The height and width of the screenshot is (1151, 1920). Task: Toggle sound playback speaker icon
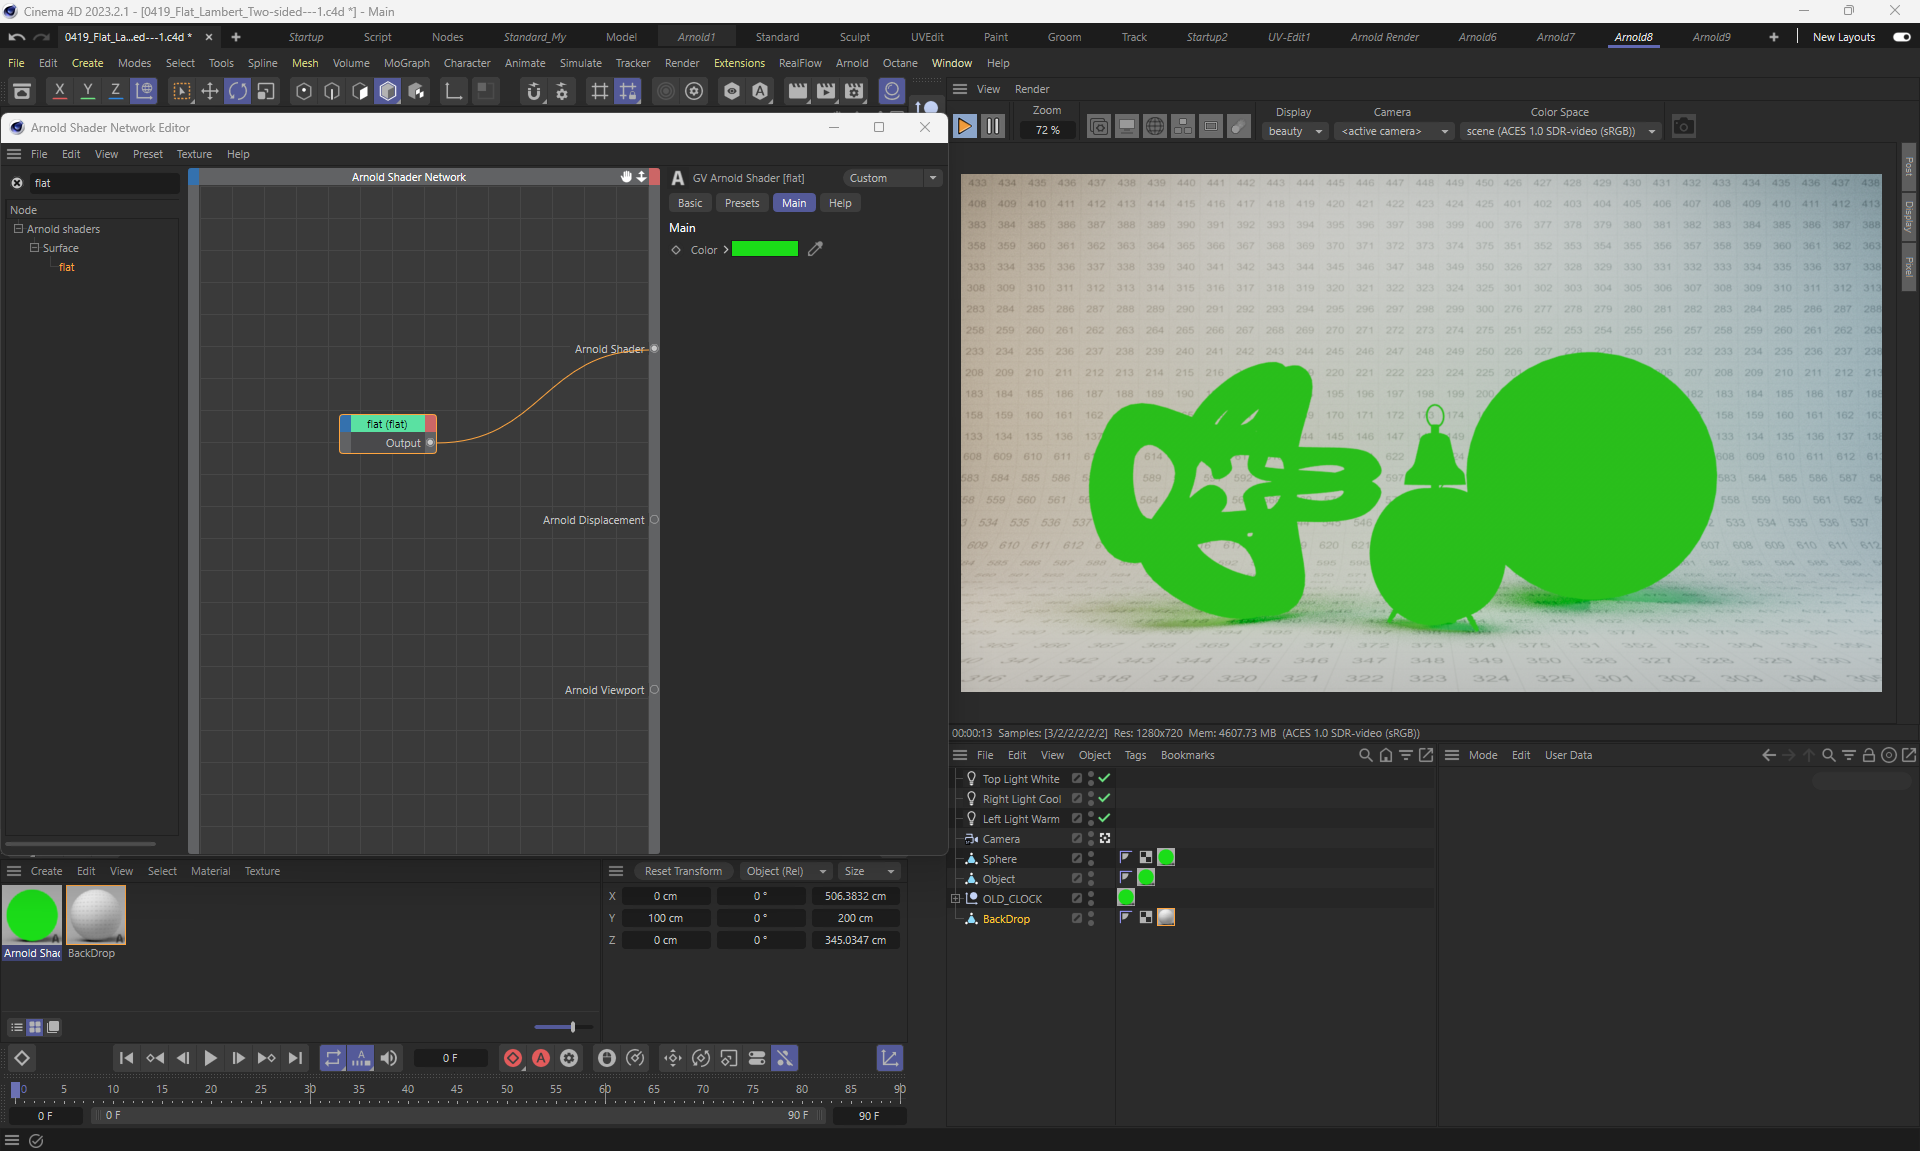[389, 1058]
